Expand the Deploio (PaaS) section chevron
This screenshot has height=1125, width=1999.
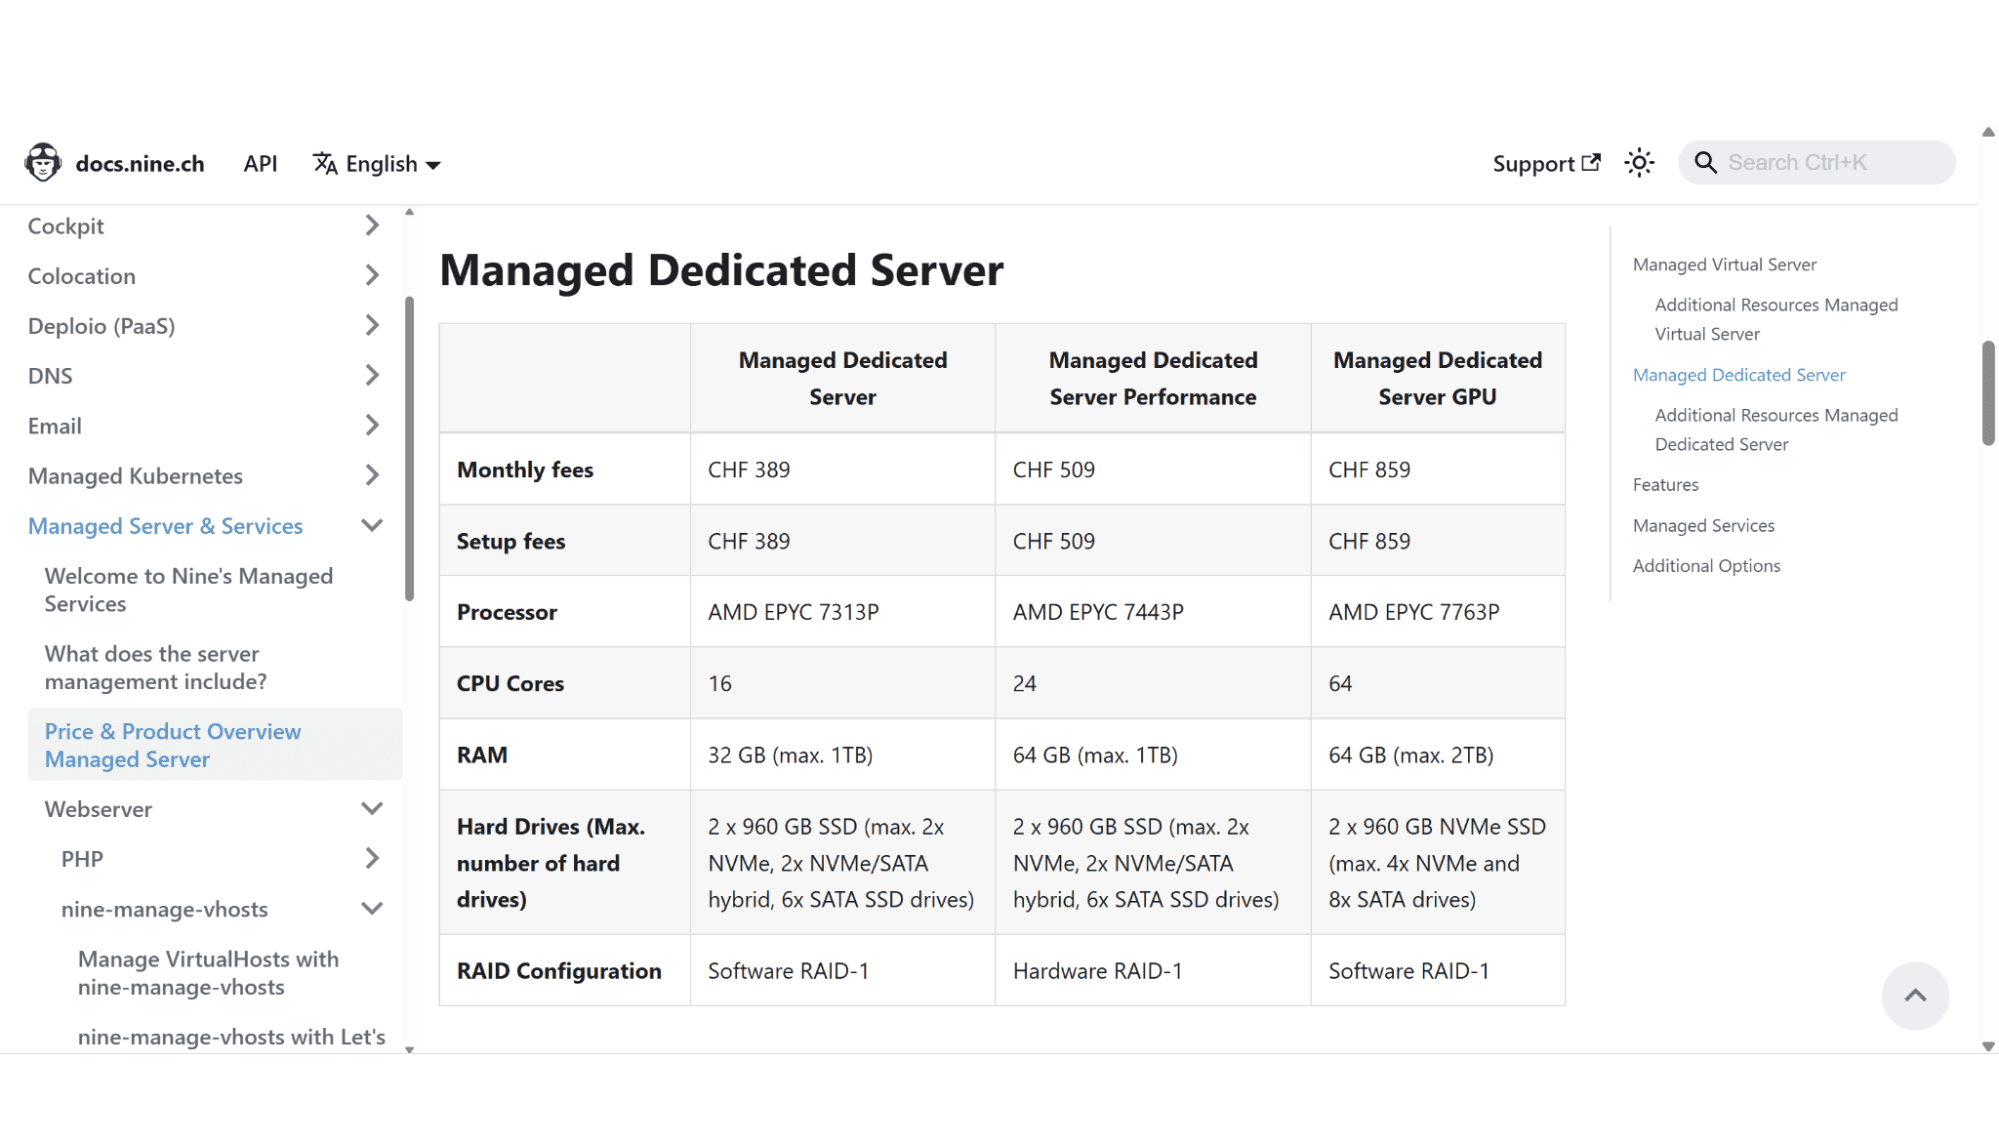tap(372, 325)
